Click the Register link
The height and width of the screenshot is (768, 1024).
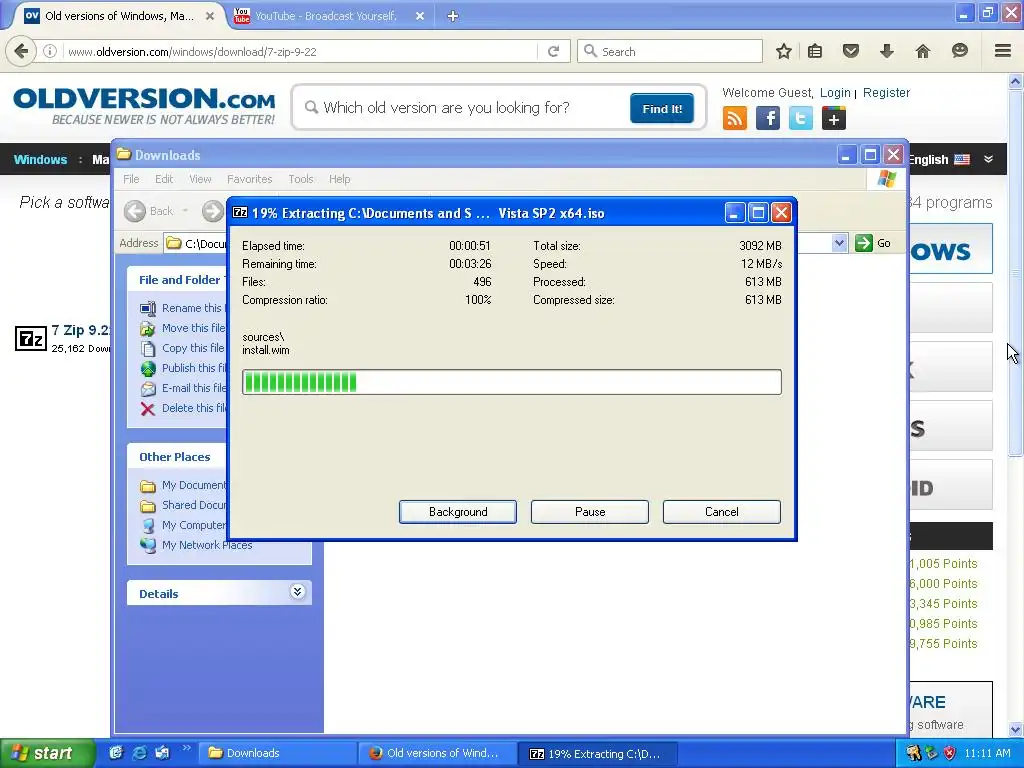886,93
